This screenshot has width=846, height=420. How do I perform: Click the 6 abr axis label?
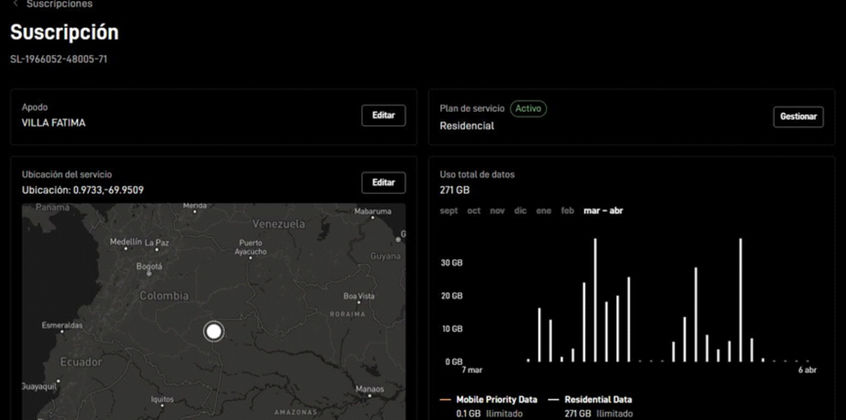[807, 370]
